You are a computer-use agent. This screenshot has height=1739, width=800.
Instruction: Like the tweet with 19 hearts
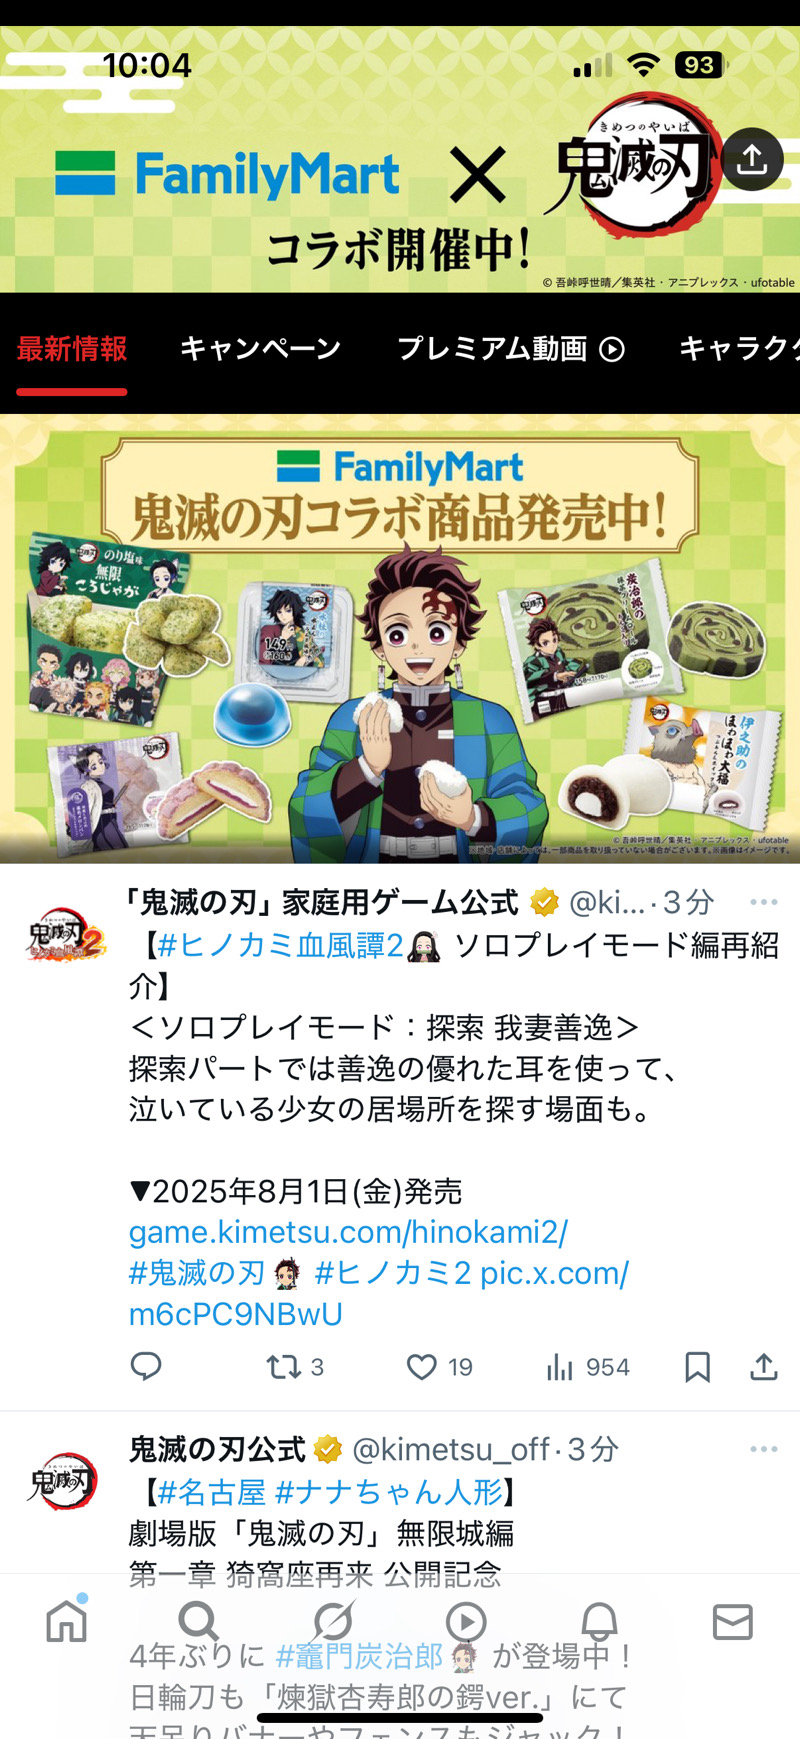[x=439, y=1366]
